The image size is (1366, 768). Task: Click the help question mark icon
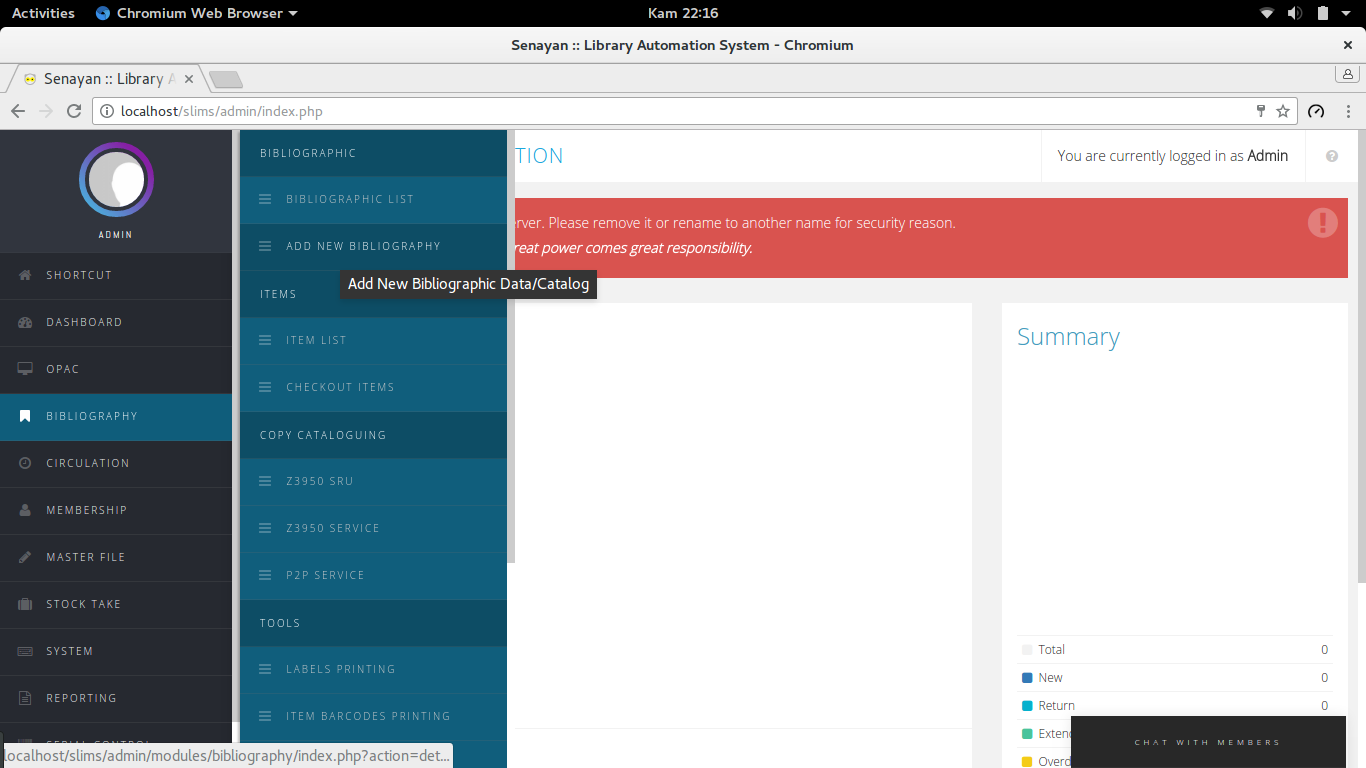tap(1332, 156)
